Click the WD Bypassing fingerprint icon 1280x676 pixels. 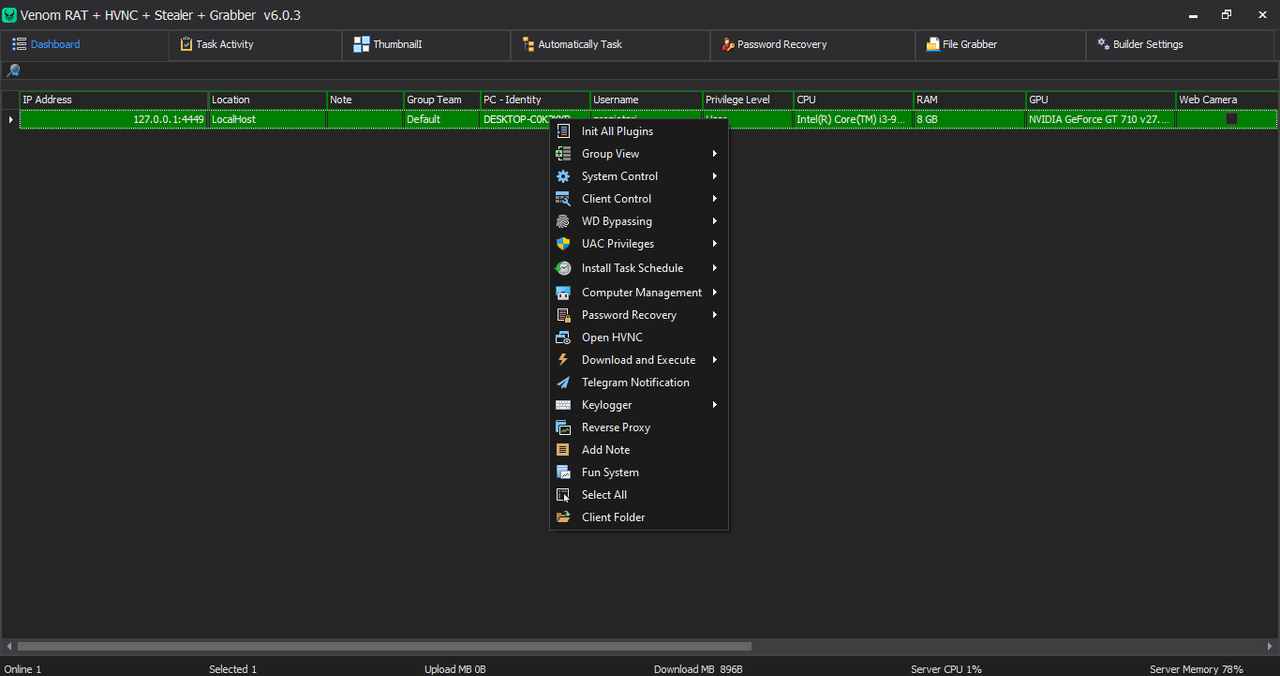click(x=563, y=221)
